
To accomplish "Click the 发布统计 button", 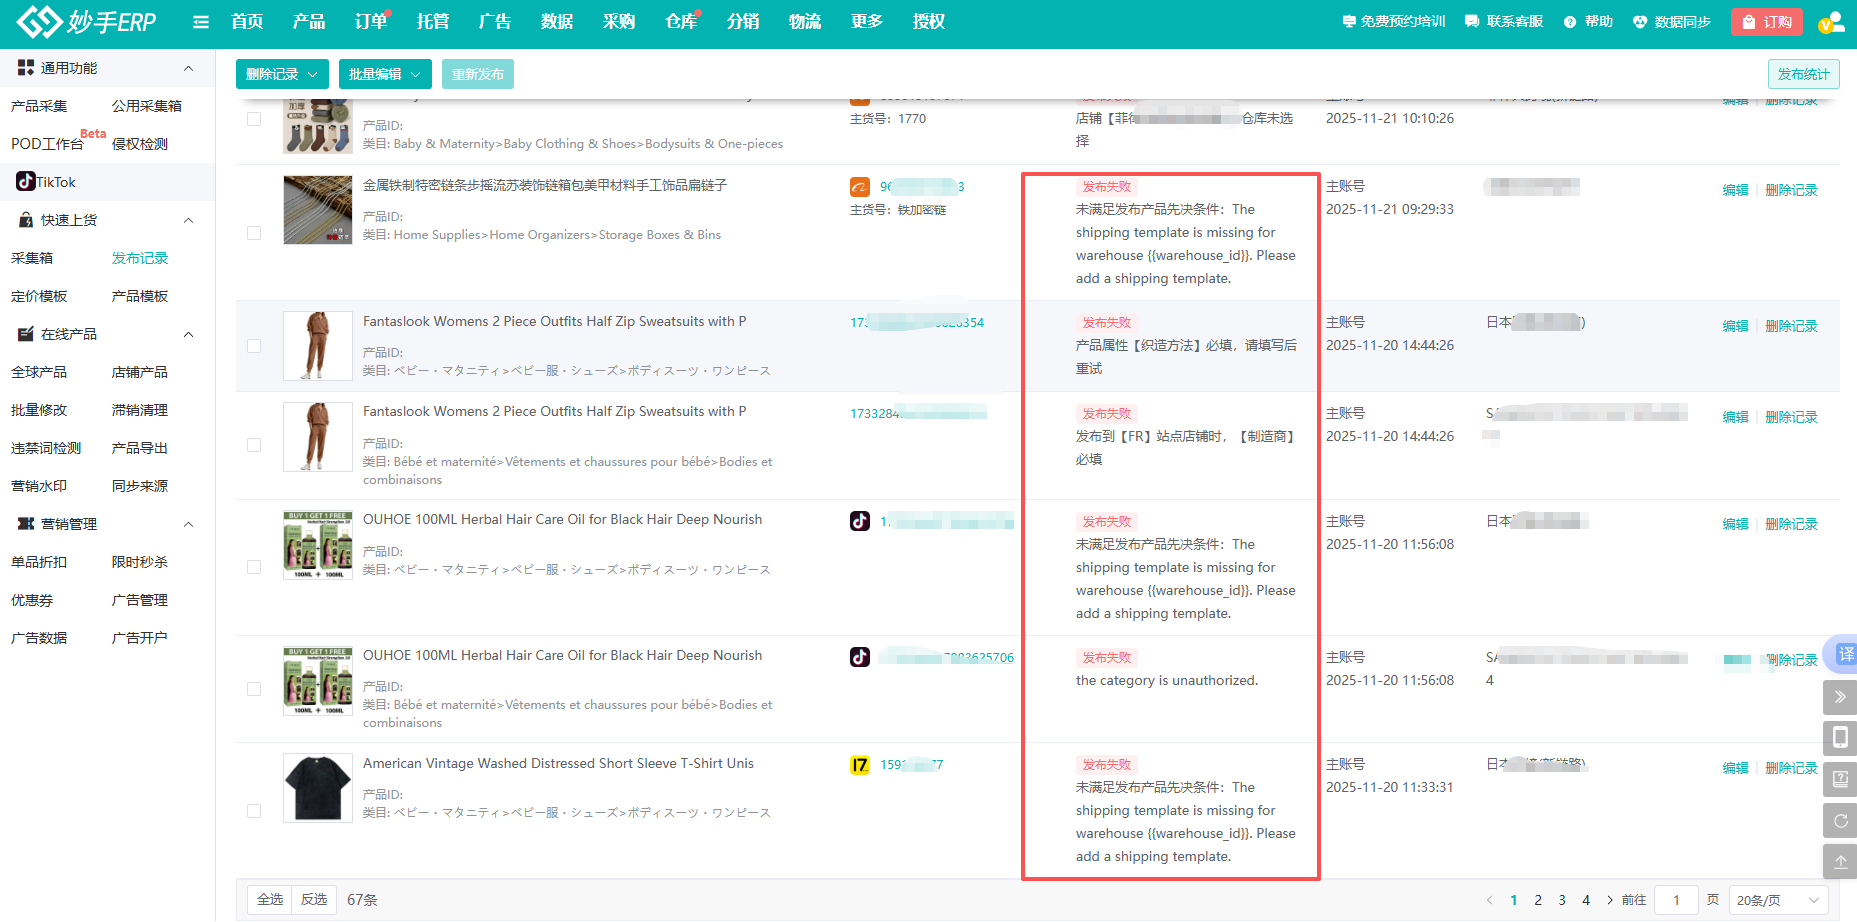I will (1803, 74).
